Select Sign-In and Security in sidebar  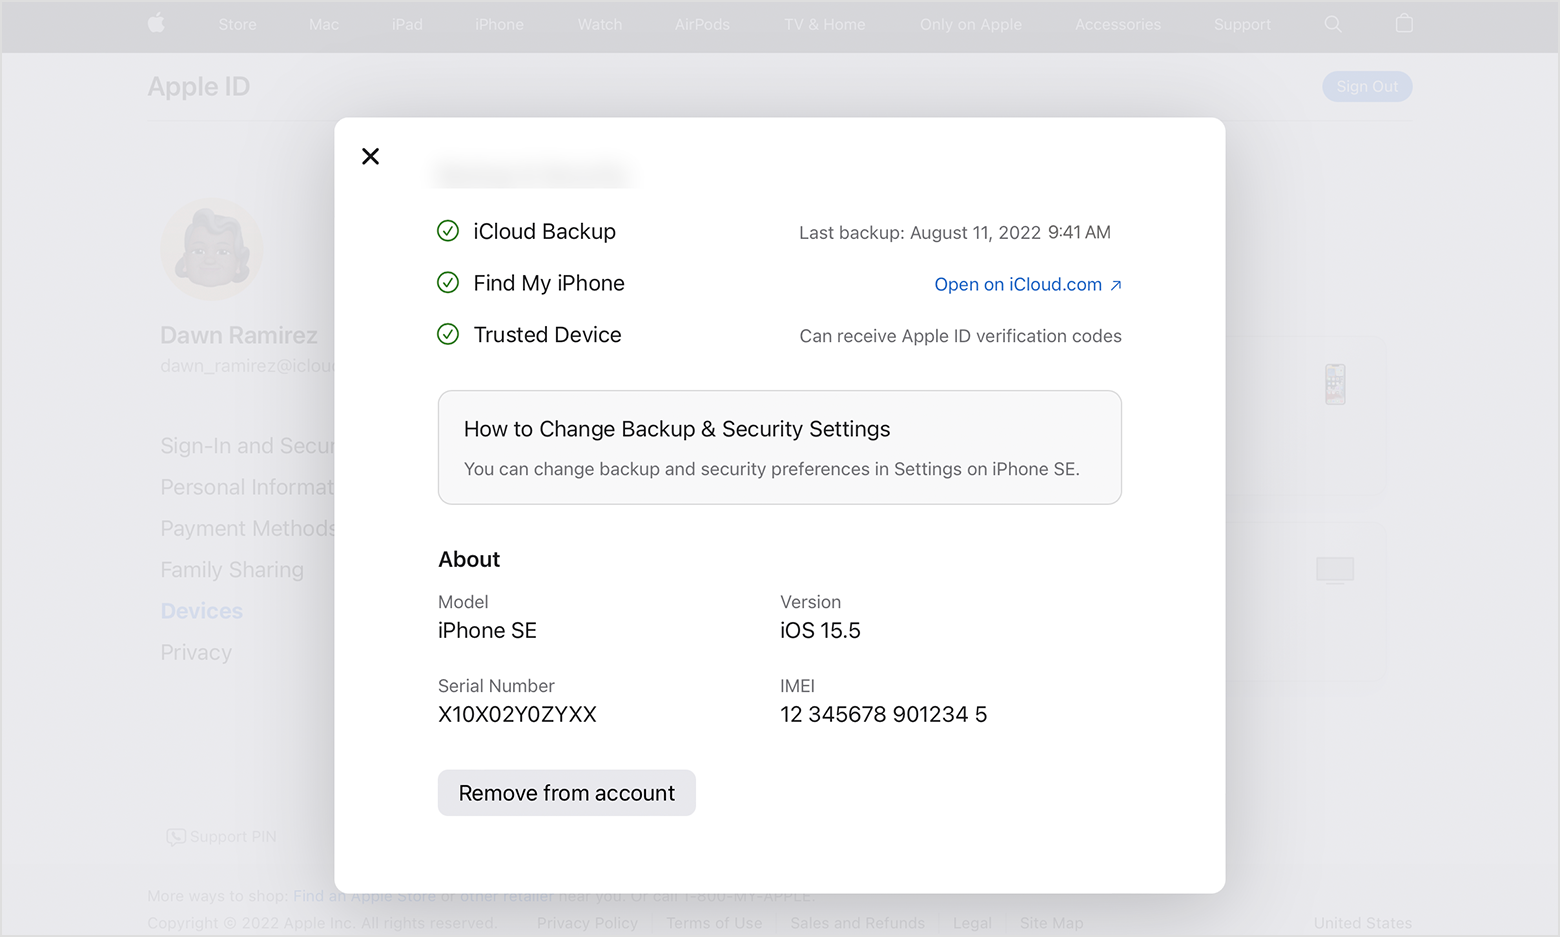(247, 446)
